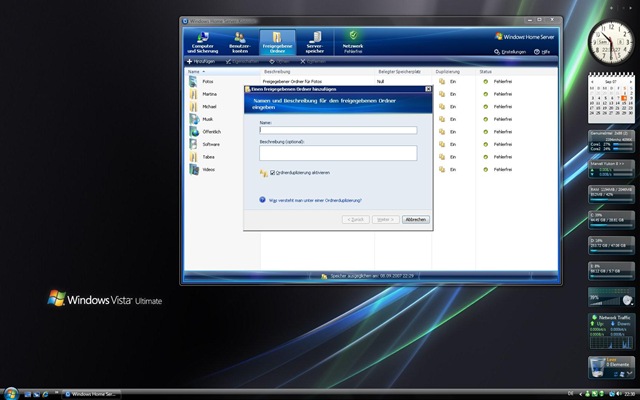Click the Network Traffic gadget
Viewport: 640px width, 400px height.
pos(611,331)
